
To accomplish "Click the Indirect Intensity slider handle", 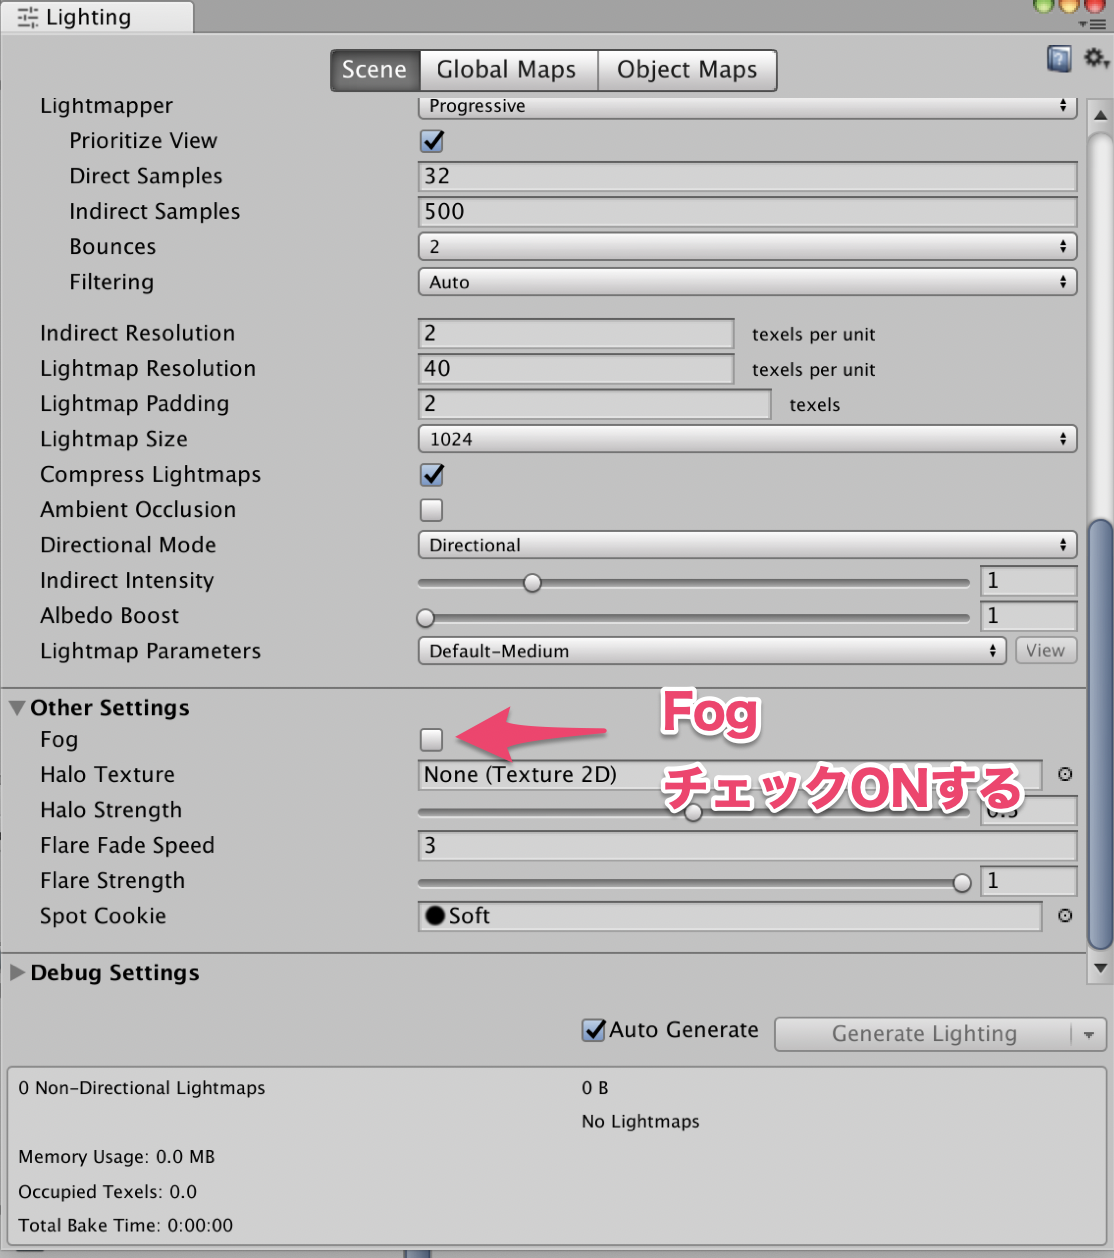I will (531, 582).
